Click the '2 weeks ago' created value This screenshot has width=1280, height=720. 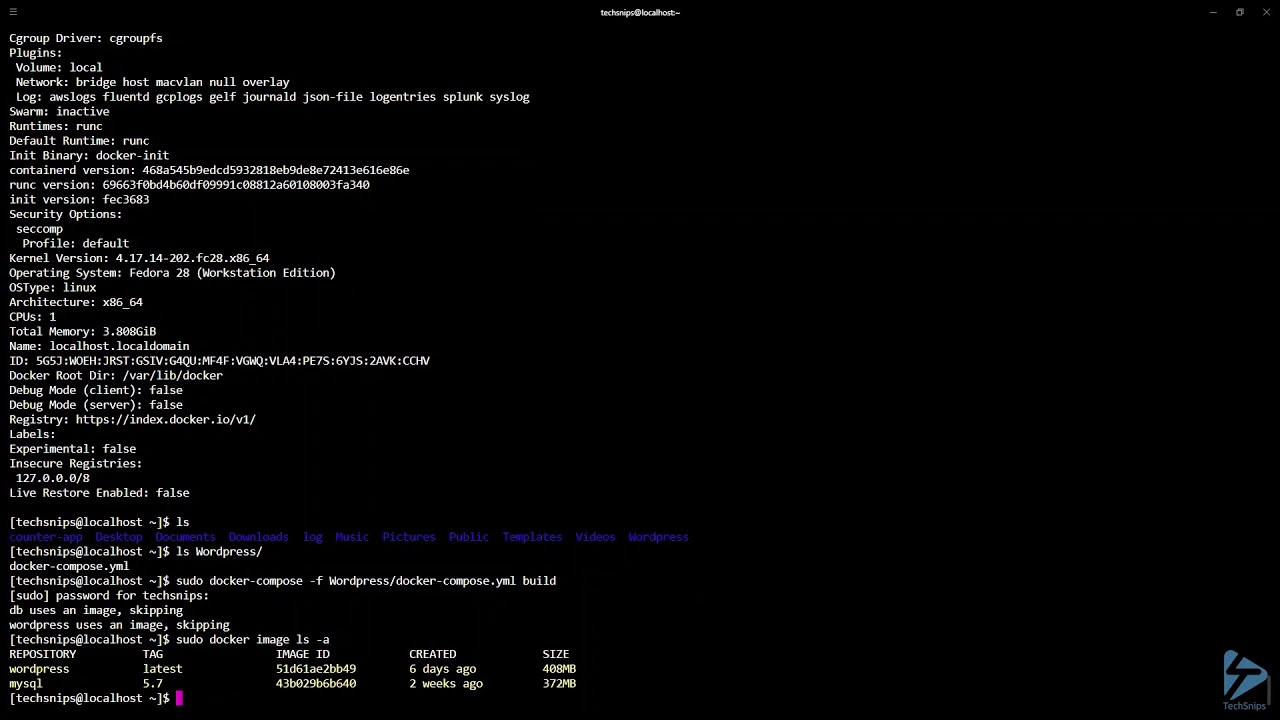(x=446, y=684)
